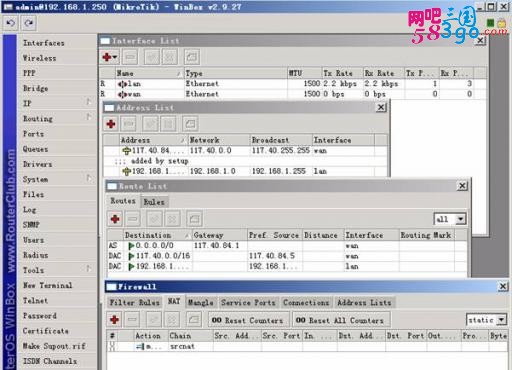Open the all dropdown in Route List

[460, 219]
